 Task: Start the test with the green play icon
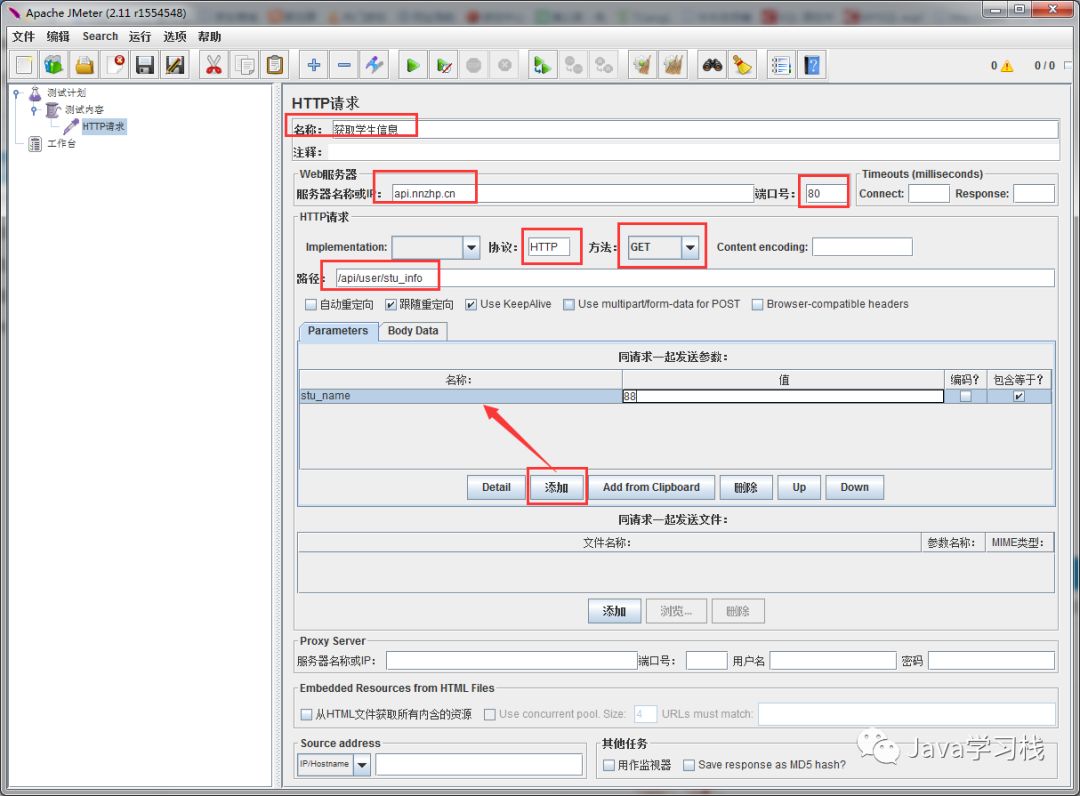413,65
